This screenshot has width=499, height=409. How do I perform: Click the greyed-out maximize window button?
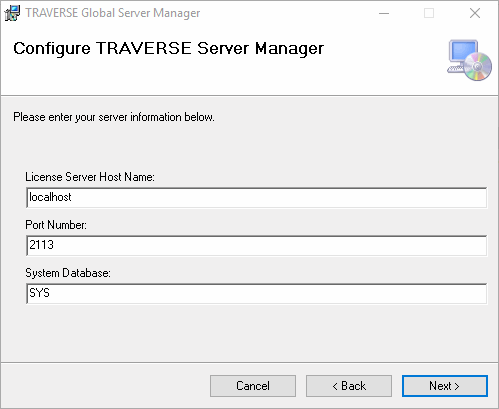(429, 13)
